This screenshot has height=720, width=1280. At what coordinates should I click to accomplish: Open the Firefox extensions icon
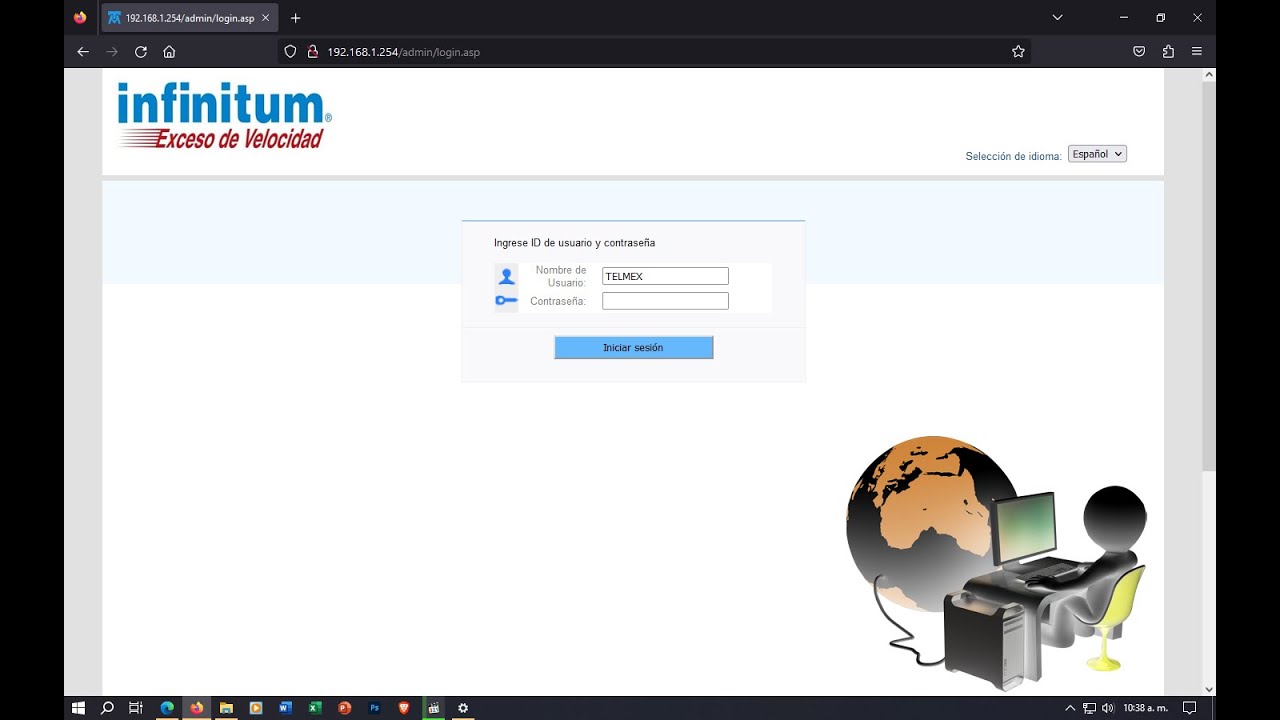pyautogui.click(x=1168, y=51)
